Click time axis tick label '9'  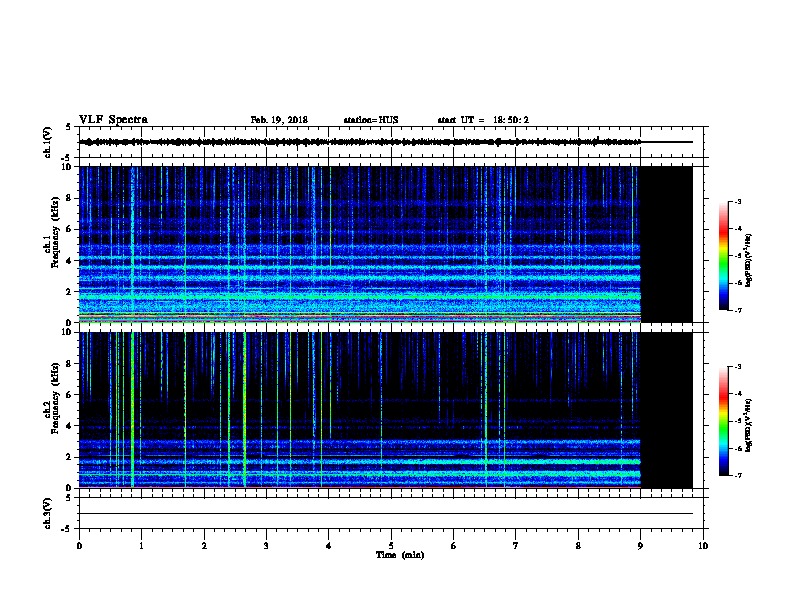640,545
